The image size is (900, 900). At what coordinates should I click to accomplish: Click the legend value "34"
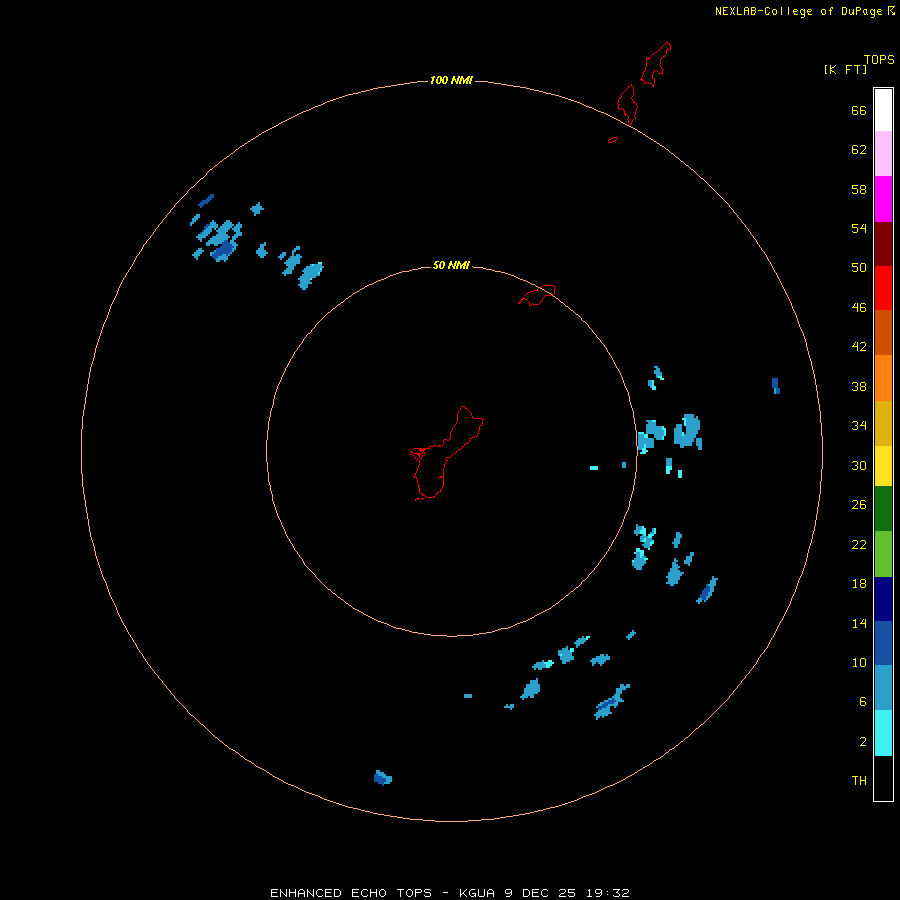pos(859,426)
